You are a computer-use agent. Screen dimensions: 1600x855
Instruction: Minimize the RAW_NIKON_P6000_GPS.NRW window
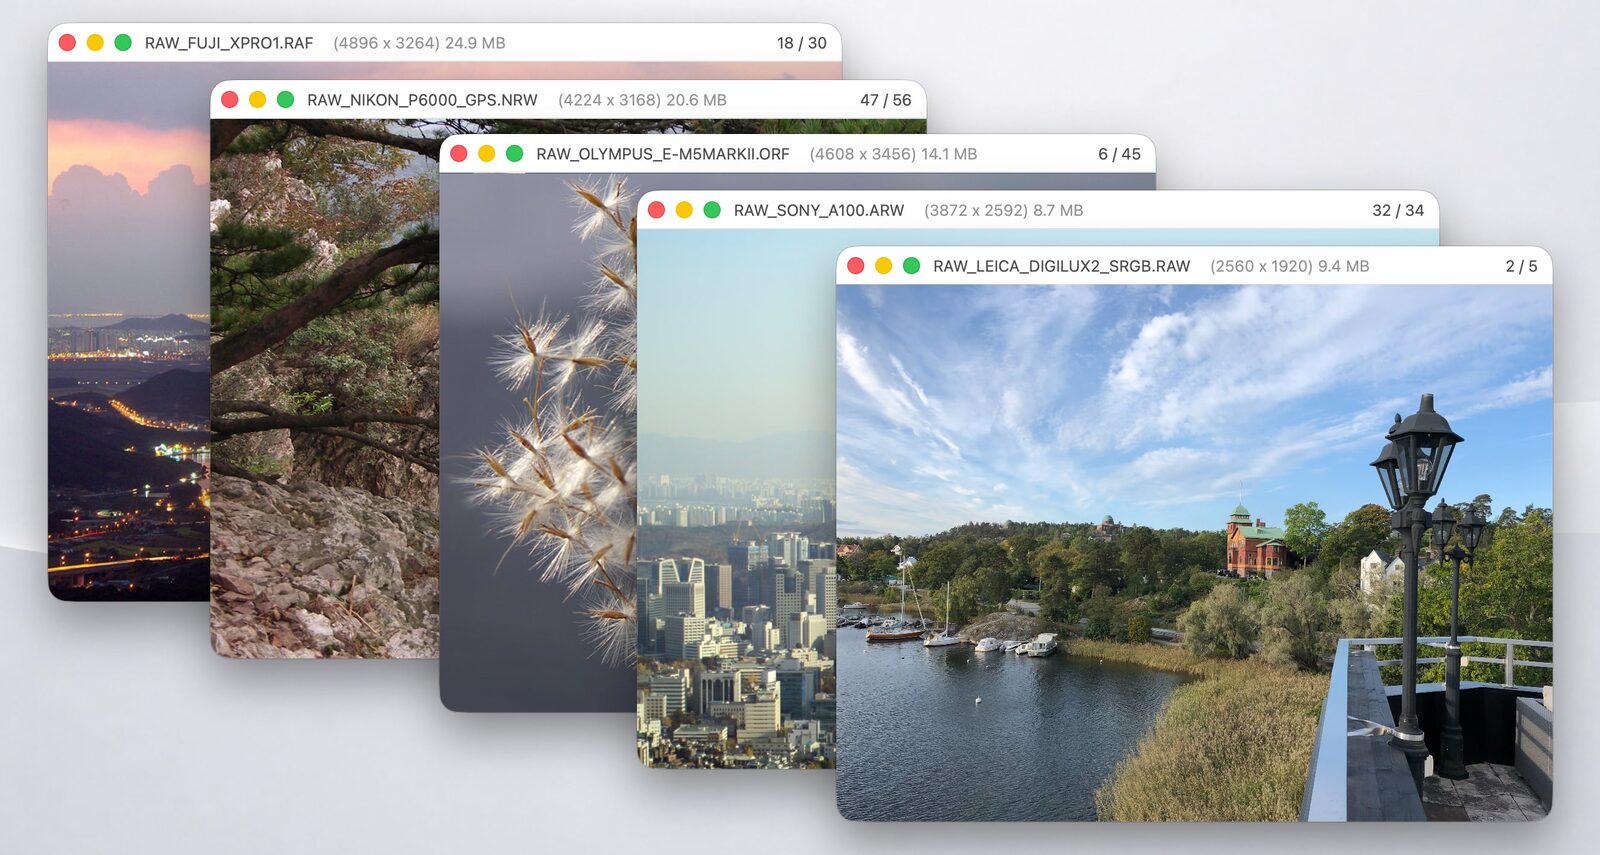[257, 100]
